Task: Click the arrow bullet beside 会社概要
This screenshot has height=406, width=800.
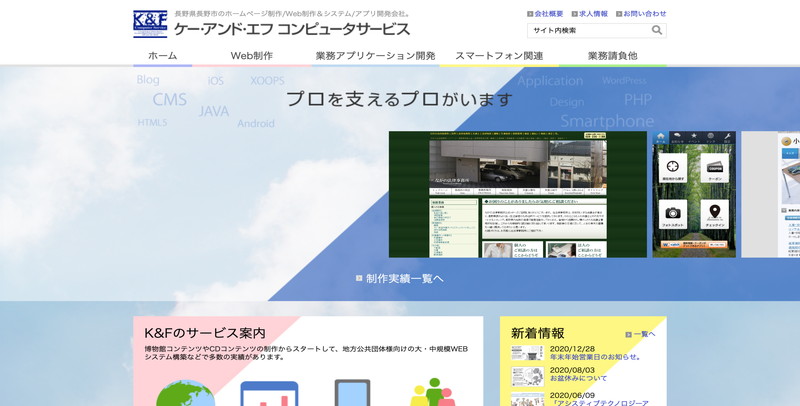Action: 530,14
